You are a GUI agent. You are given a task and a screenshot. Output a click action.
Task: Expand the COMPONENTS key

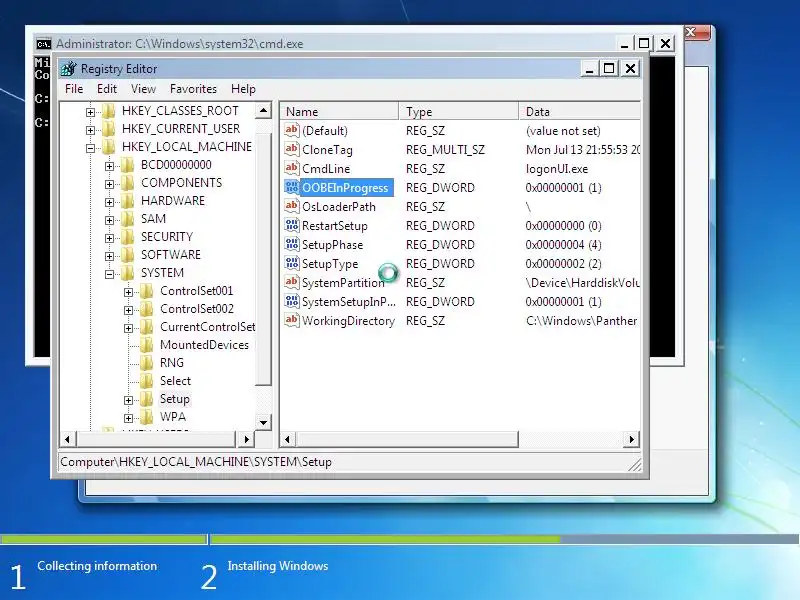[x=109, y=184]
